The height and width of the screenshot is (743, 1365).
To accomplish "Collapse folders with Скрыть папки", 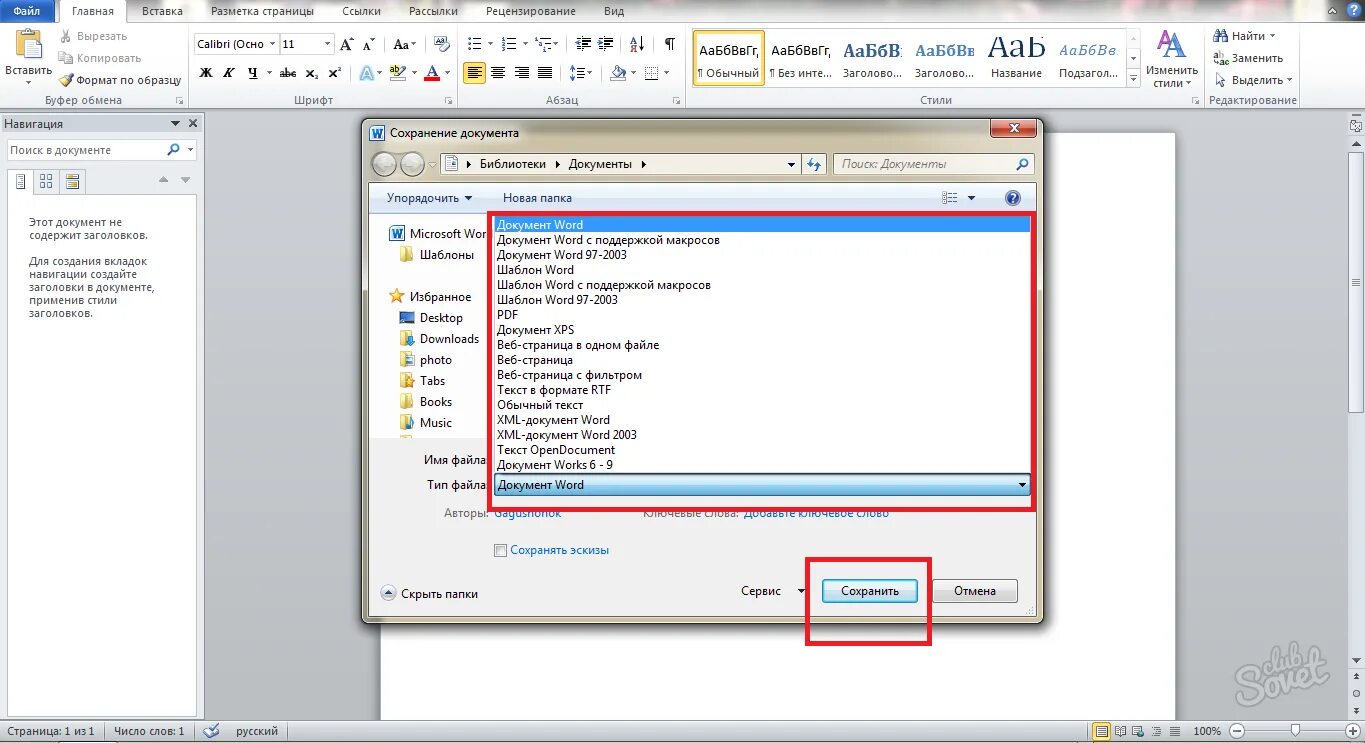I will coord(429,593).
